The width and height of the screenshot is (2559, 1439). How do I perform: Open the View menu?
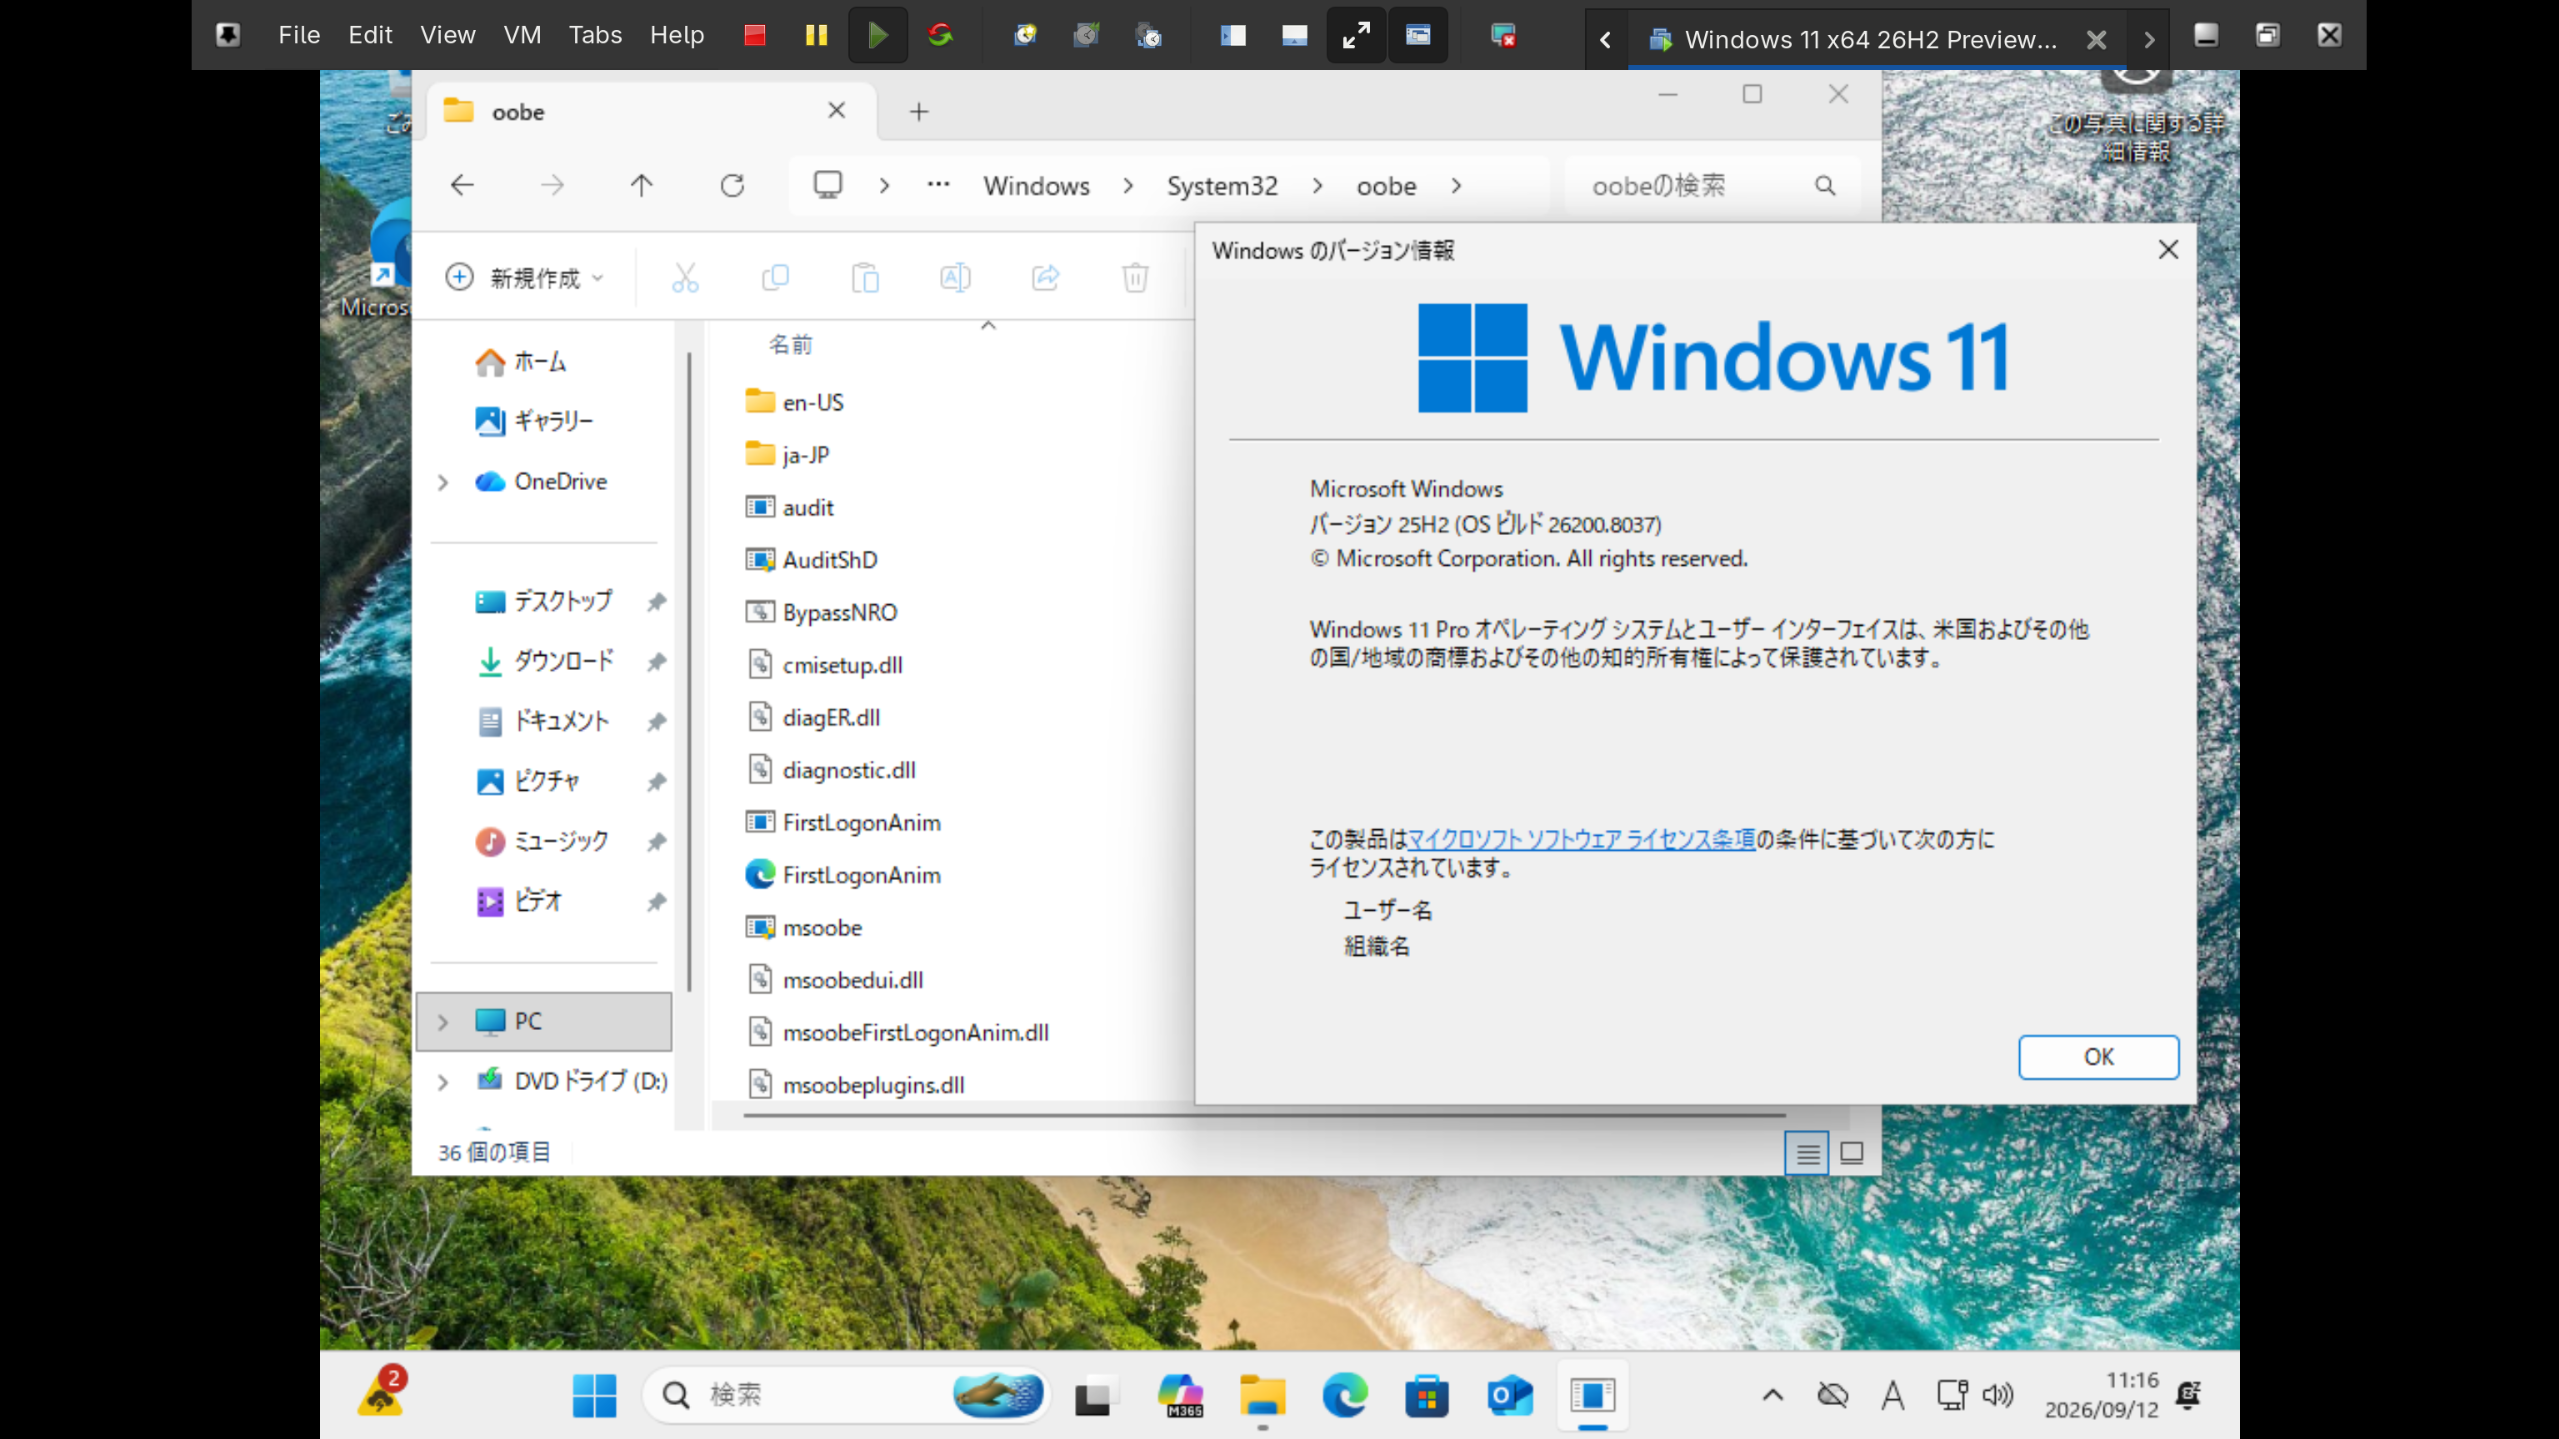coord(447,35)
